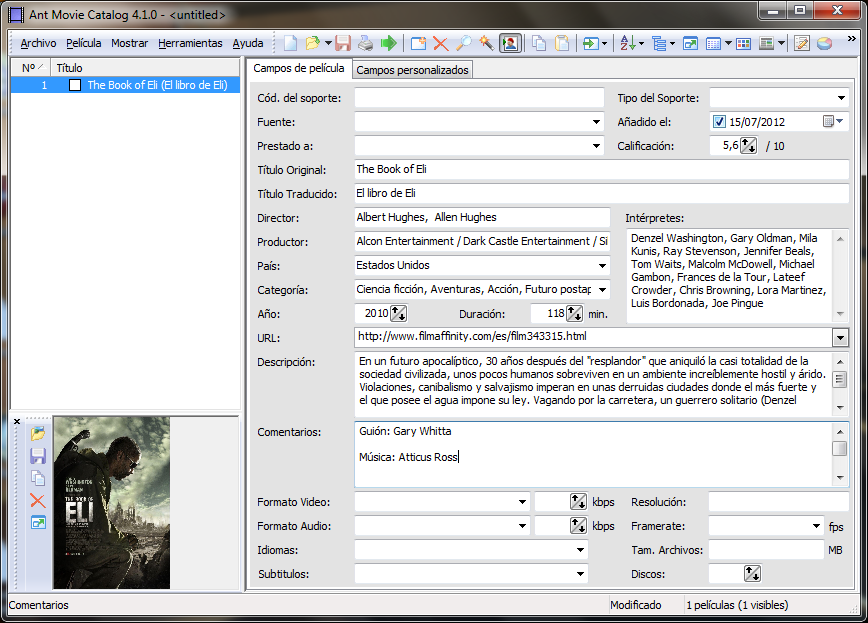
Task: Expand the Framerate dropdown
Action: [x=817, y=526]
